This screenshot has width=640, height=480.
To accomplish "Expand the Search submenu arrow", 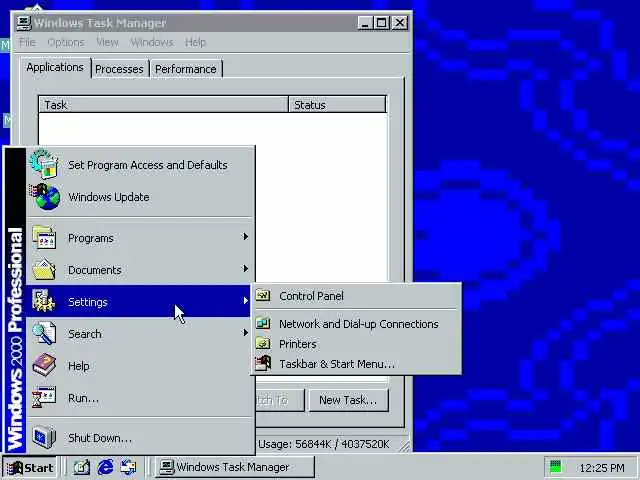I will [245, 333].
